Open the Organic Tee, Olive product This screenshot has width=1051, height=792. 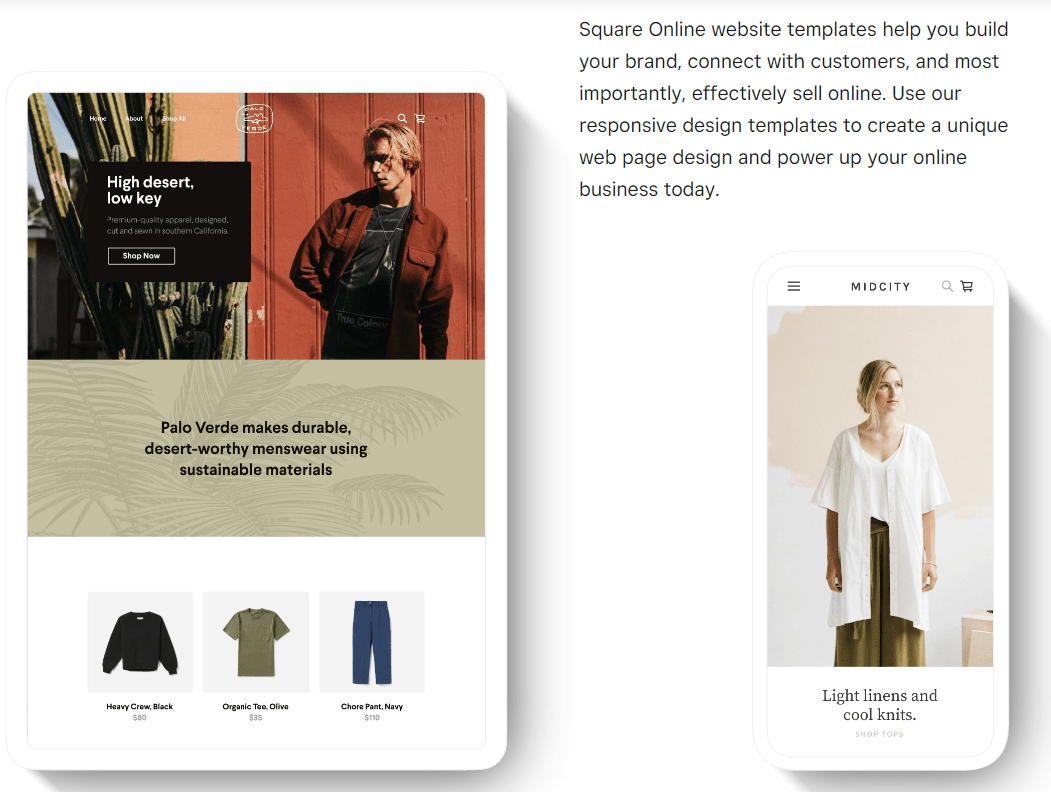tap(256, 641)
